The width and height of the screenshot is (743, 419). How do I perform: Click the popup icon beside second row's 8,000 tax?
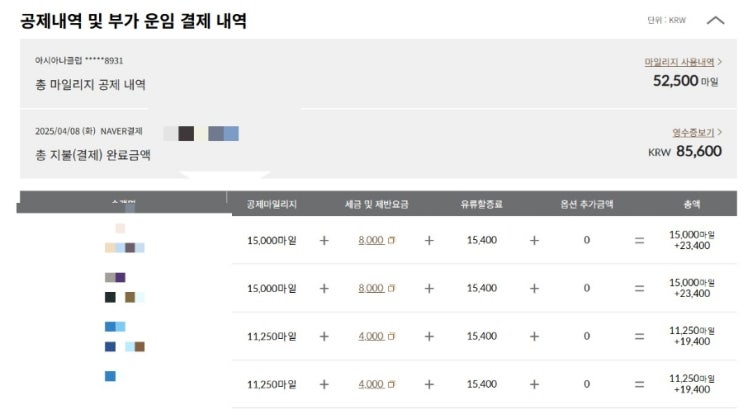(x=391, y=288)
